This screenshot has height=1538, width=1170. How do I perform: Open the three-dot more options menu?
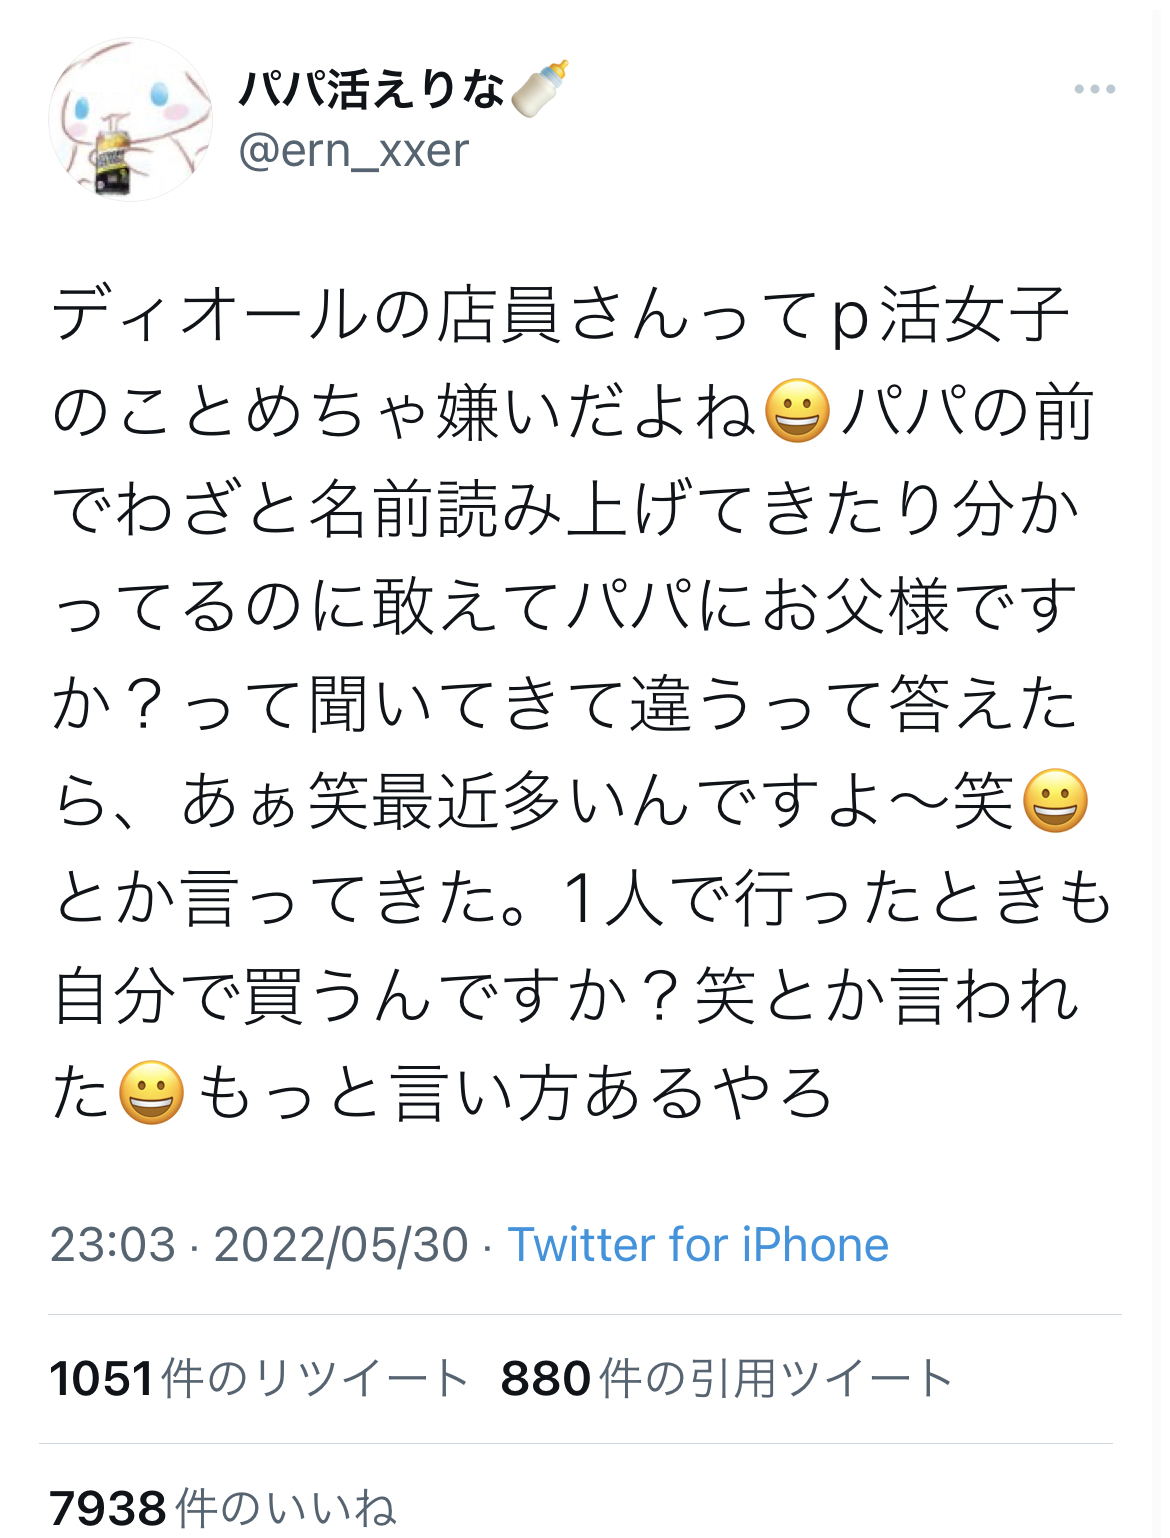point(1094,89)
